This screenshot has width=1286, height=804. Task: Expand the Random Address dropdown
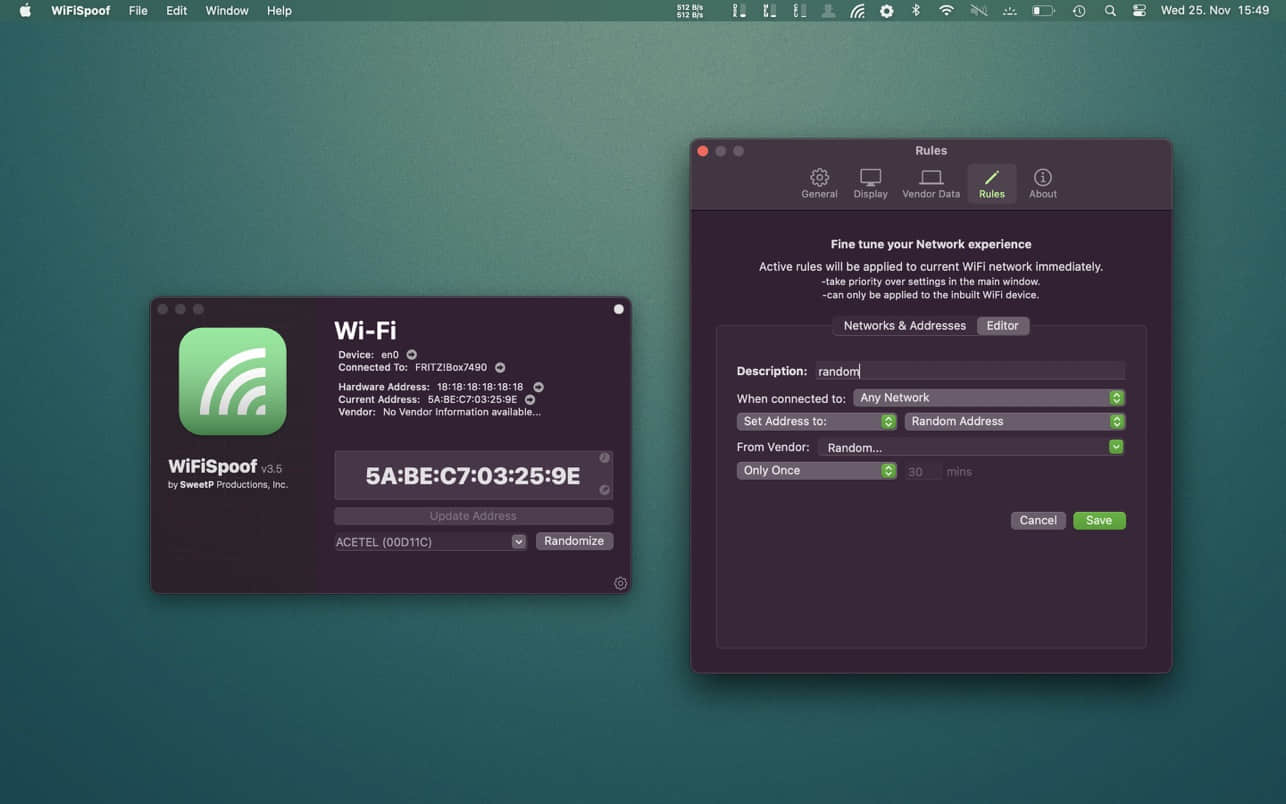[1013, 421]
